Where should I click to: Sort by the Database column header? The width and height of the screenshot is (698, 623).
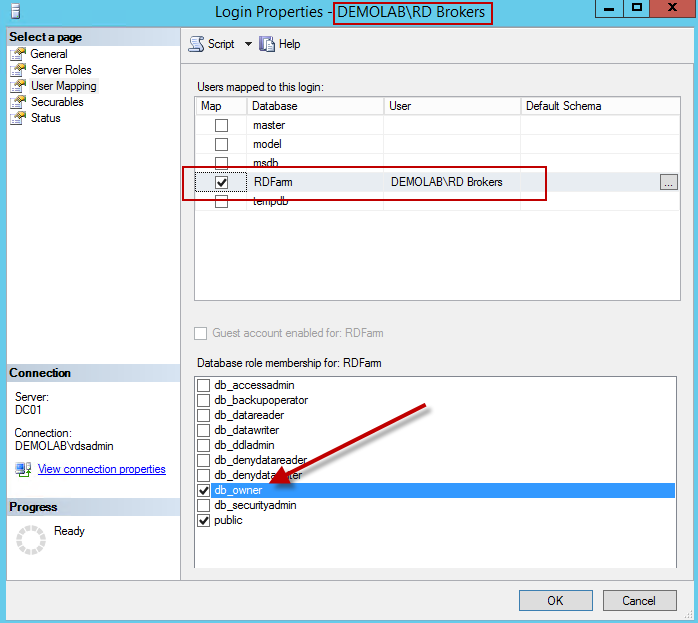[x=314, y=106]
